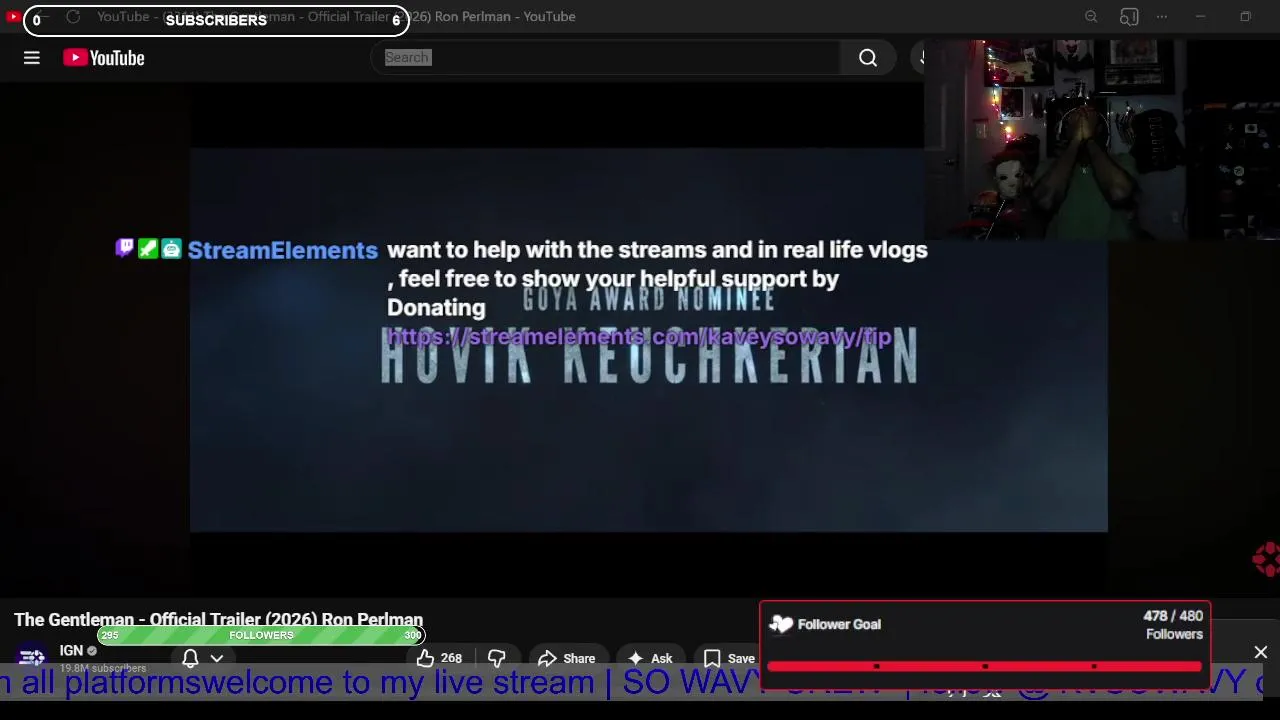Click the Subscribers counter overlay
Image resolution: width=1280 pixels, height=720 pixels.
click(216, 20)
